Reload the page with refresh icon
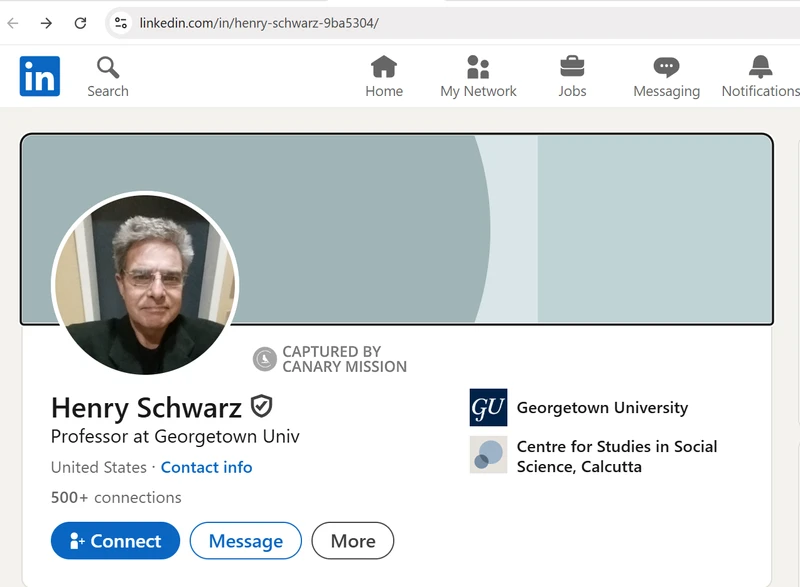Screen dimensions: 800x587 [x=80, y=23]
